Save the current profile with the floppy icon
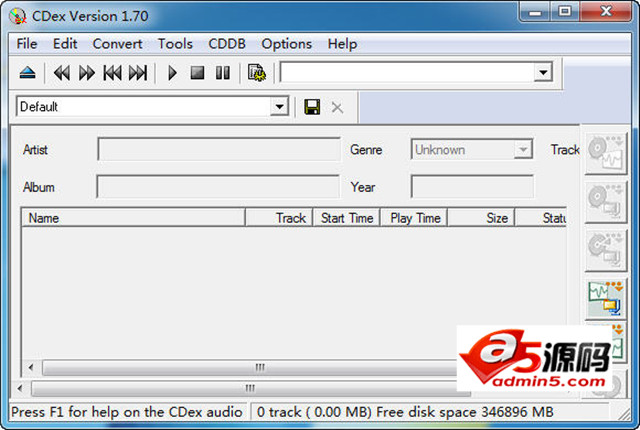 (x=312, y=107)
